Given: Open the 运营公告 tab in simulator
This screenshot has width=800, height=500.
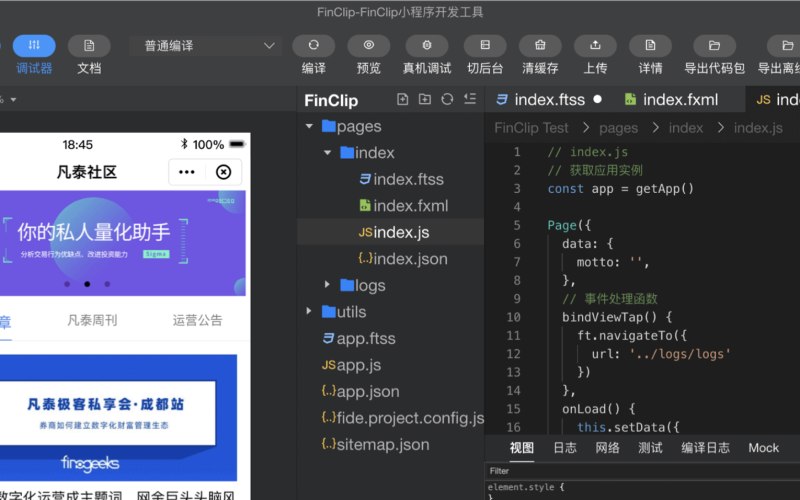Looking at the screenshot, I should [197, 320].
